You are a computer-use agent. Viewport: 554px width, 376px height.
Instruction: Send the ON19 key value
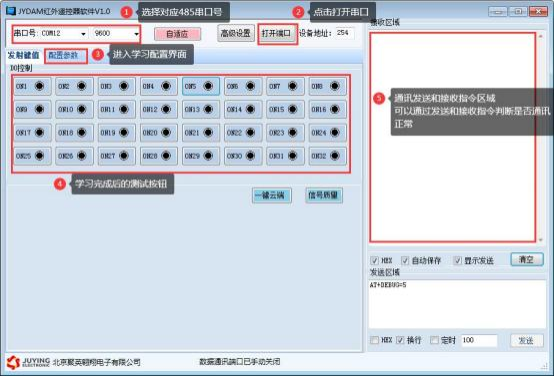coord(116,133)
